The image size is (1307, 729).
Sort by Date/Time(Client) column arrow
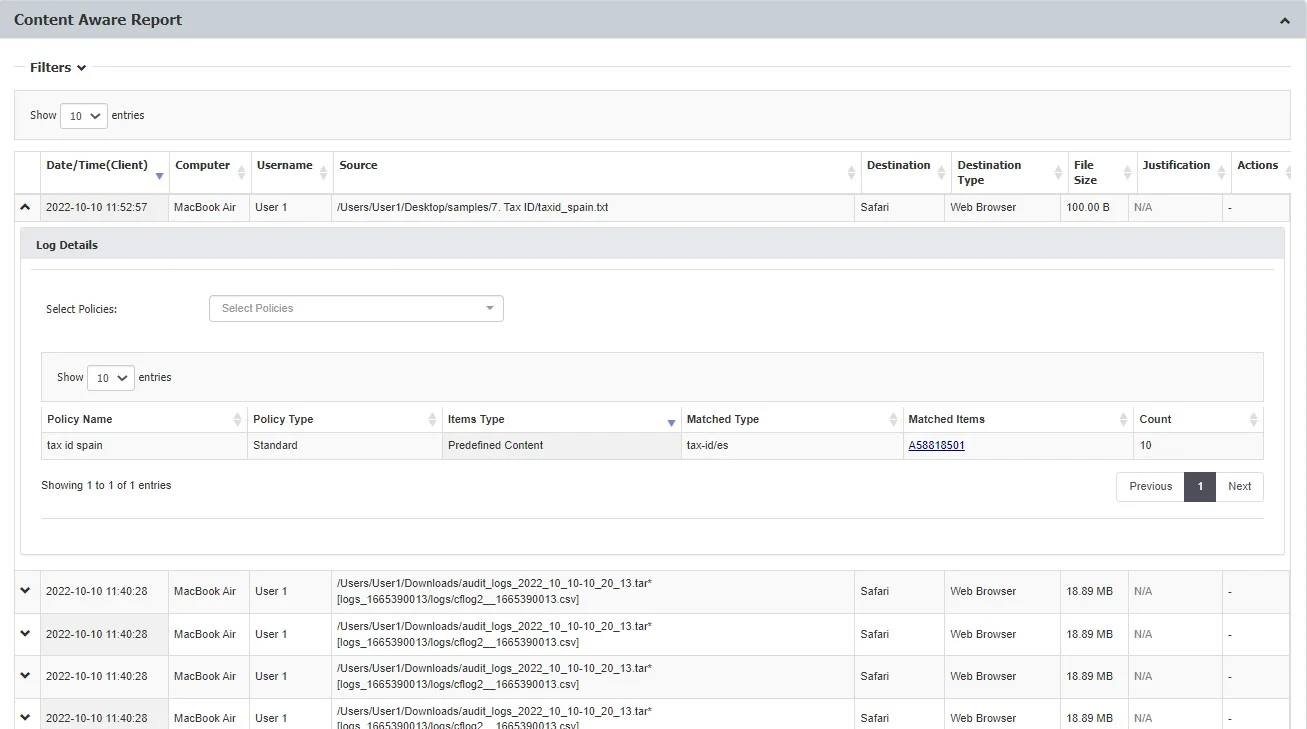[159, 176]
